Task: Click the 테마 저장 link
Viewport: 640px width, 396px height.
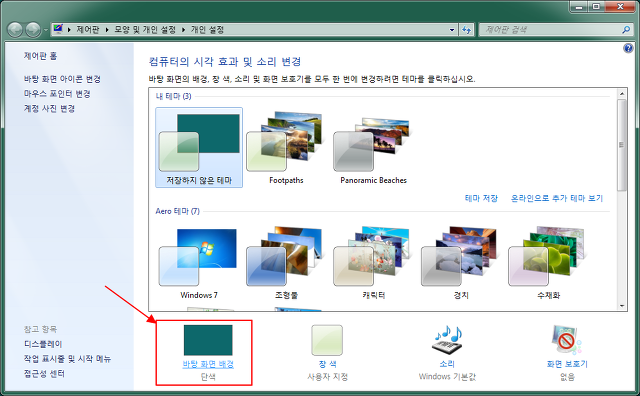Action: tap(481, 198)
